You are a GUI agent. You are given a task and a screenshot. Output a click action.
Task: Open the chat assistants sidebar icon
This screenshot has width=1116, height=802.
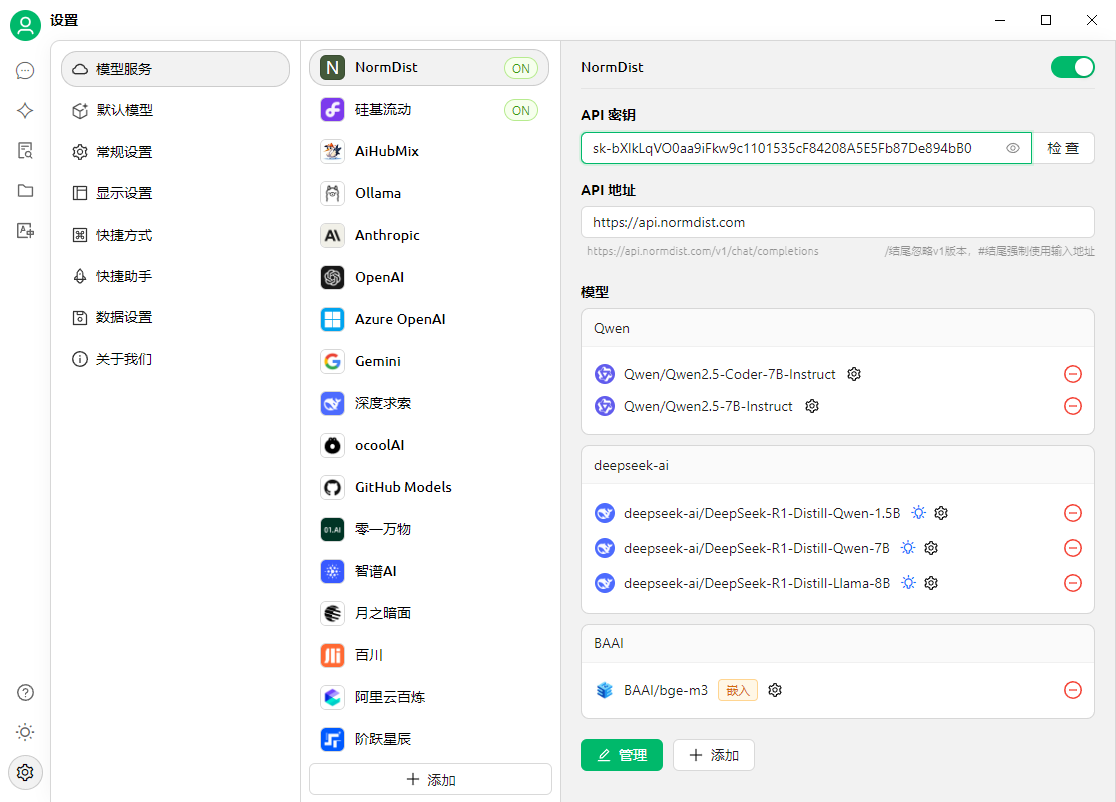pyautogui.click(x=25, y=70)
